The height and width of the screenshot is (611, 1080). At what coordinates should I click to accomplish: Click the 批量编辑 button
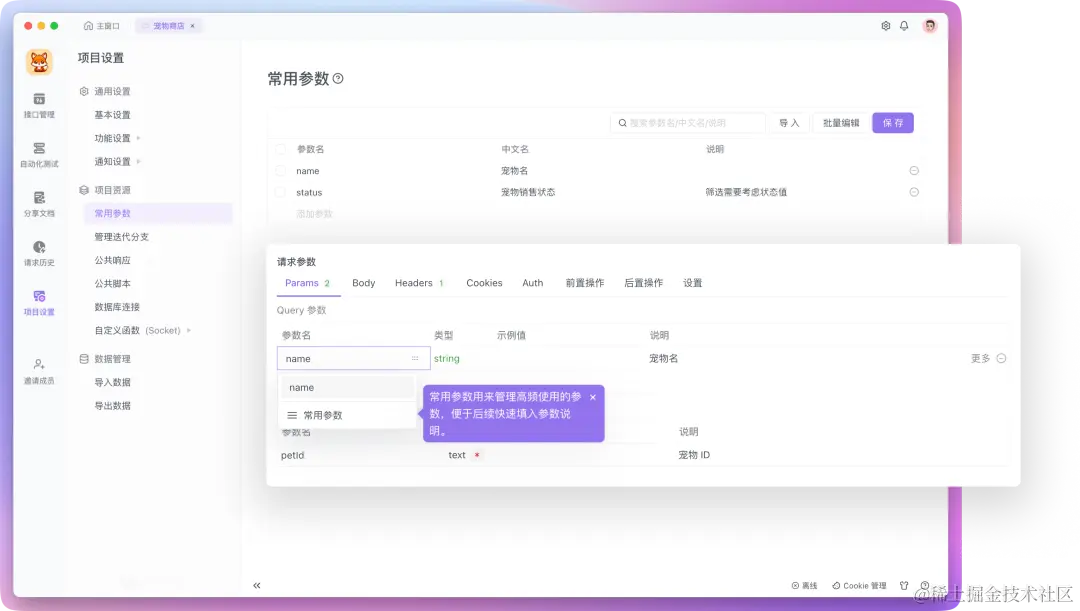click(840, 122)
